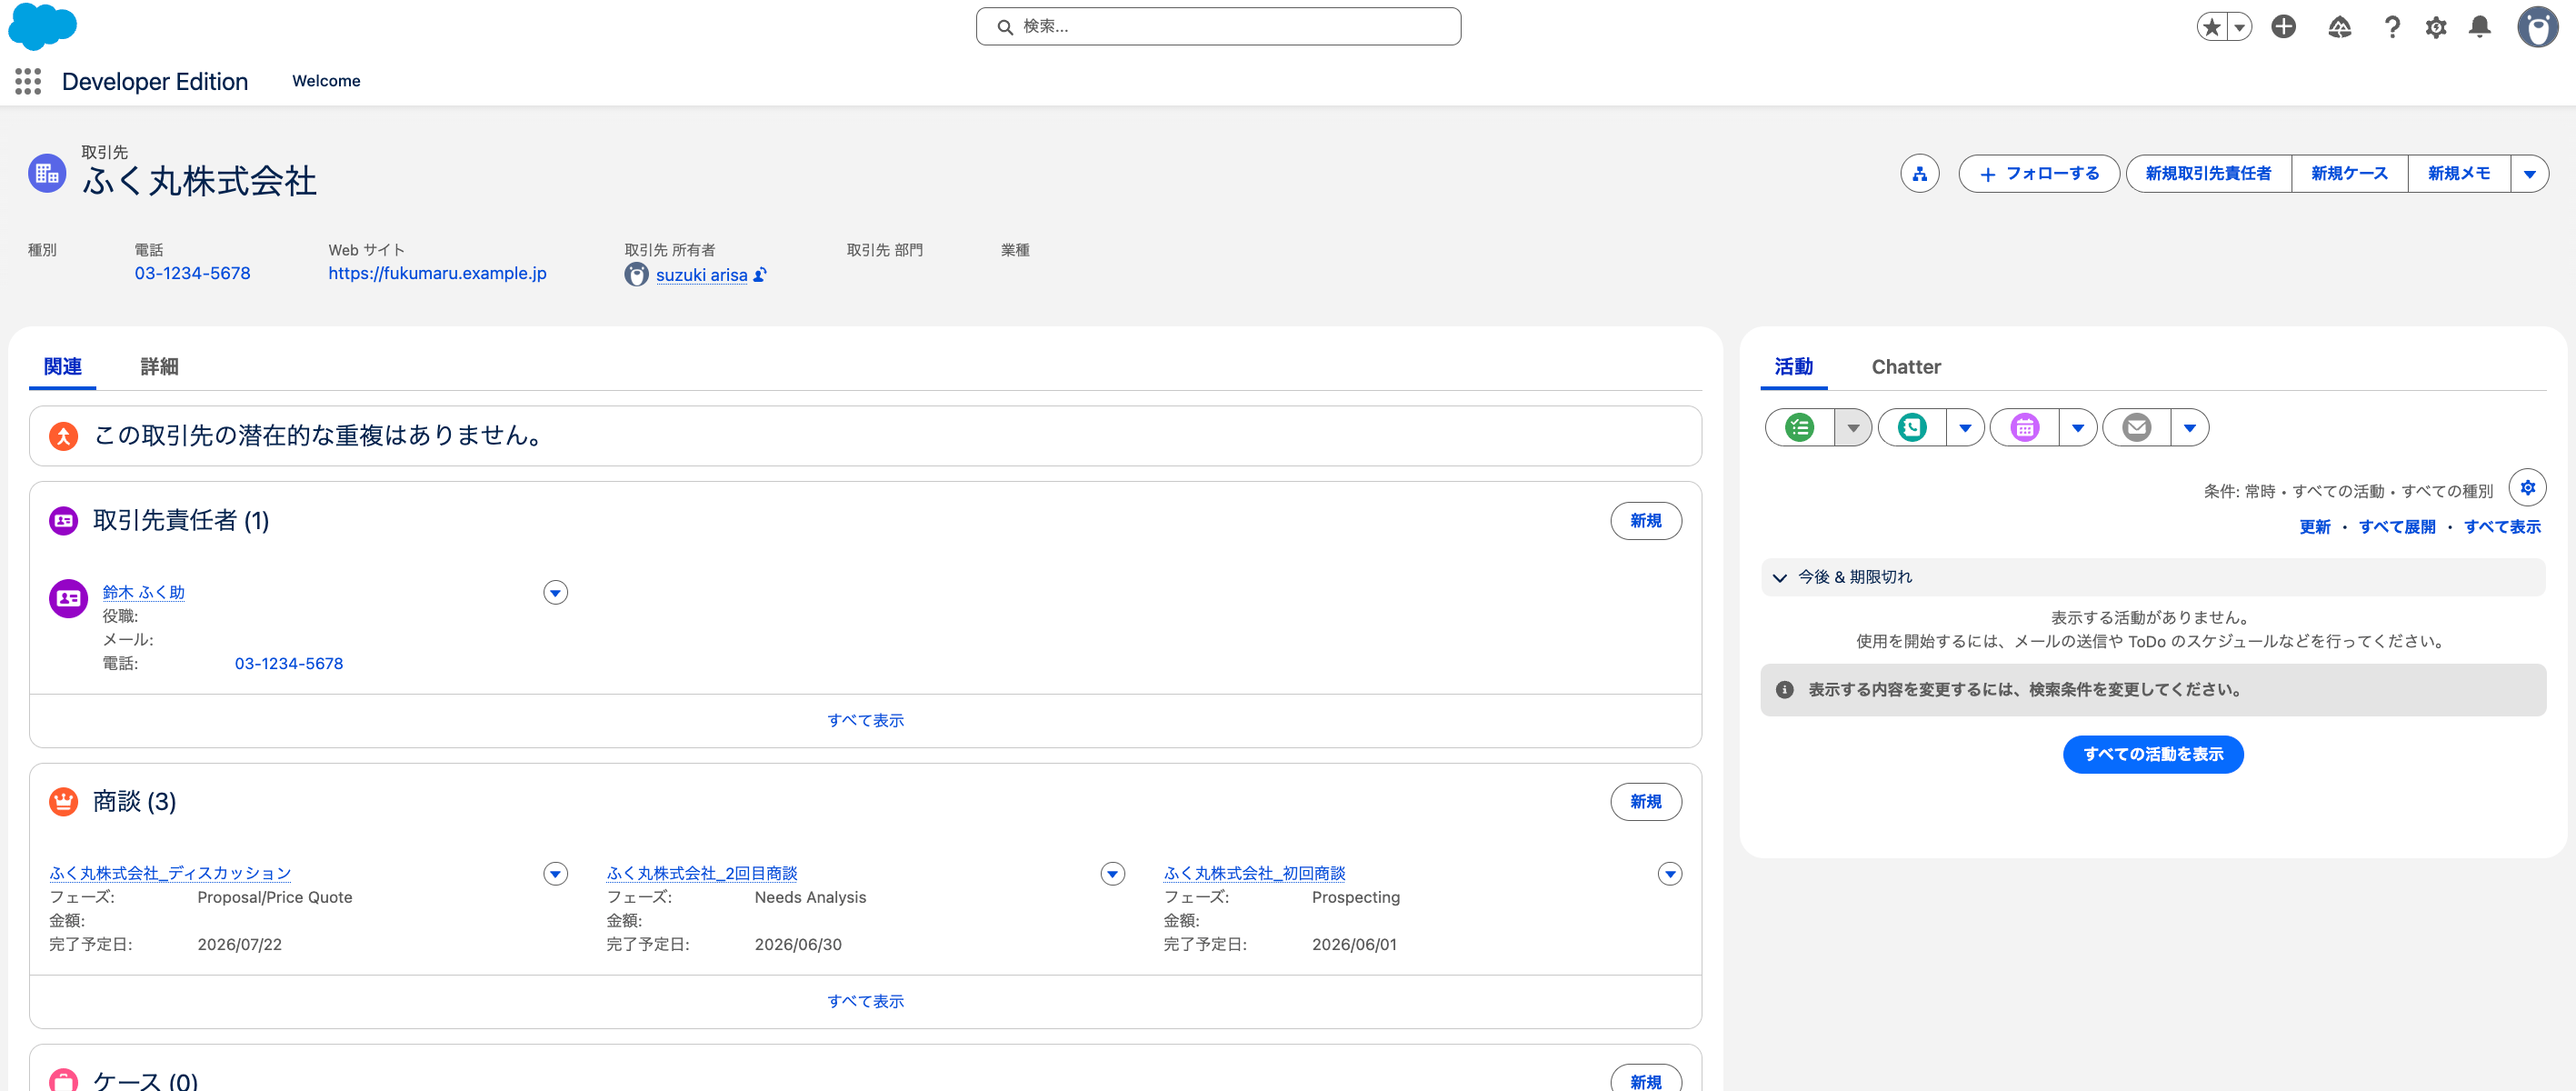Open the notifications bell
This screenshot has height=1091, width=2576.
point(2480,27)
